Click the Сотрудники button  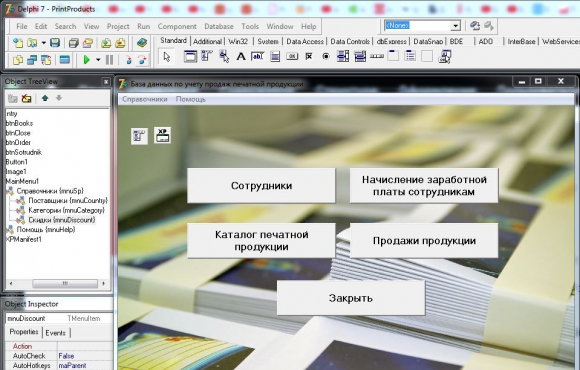262,185
